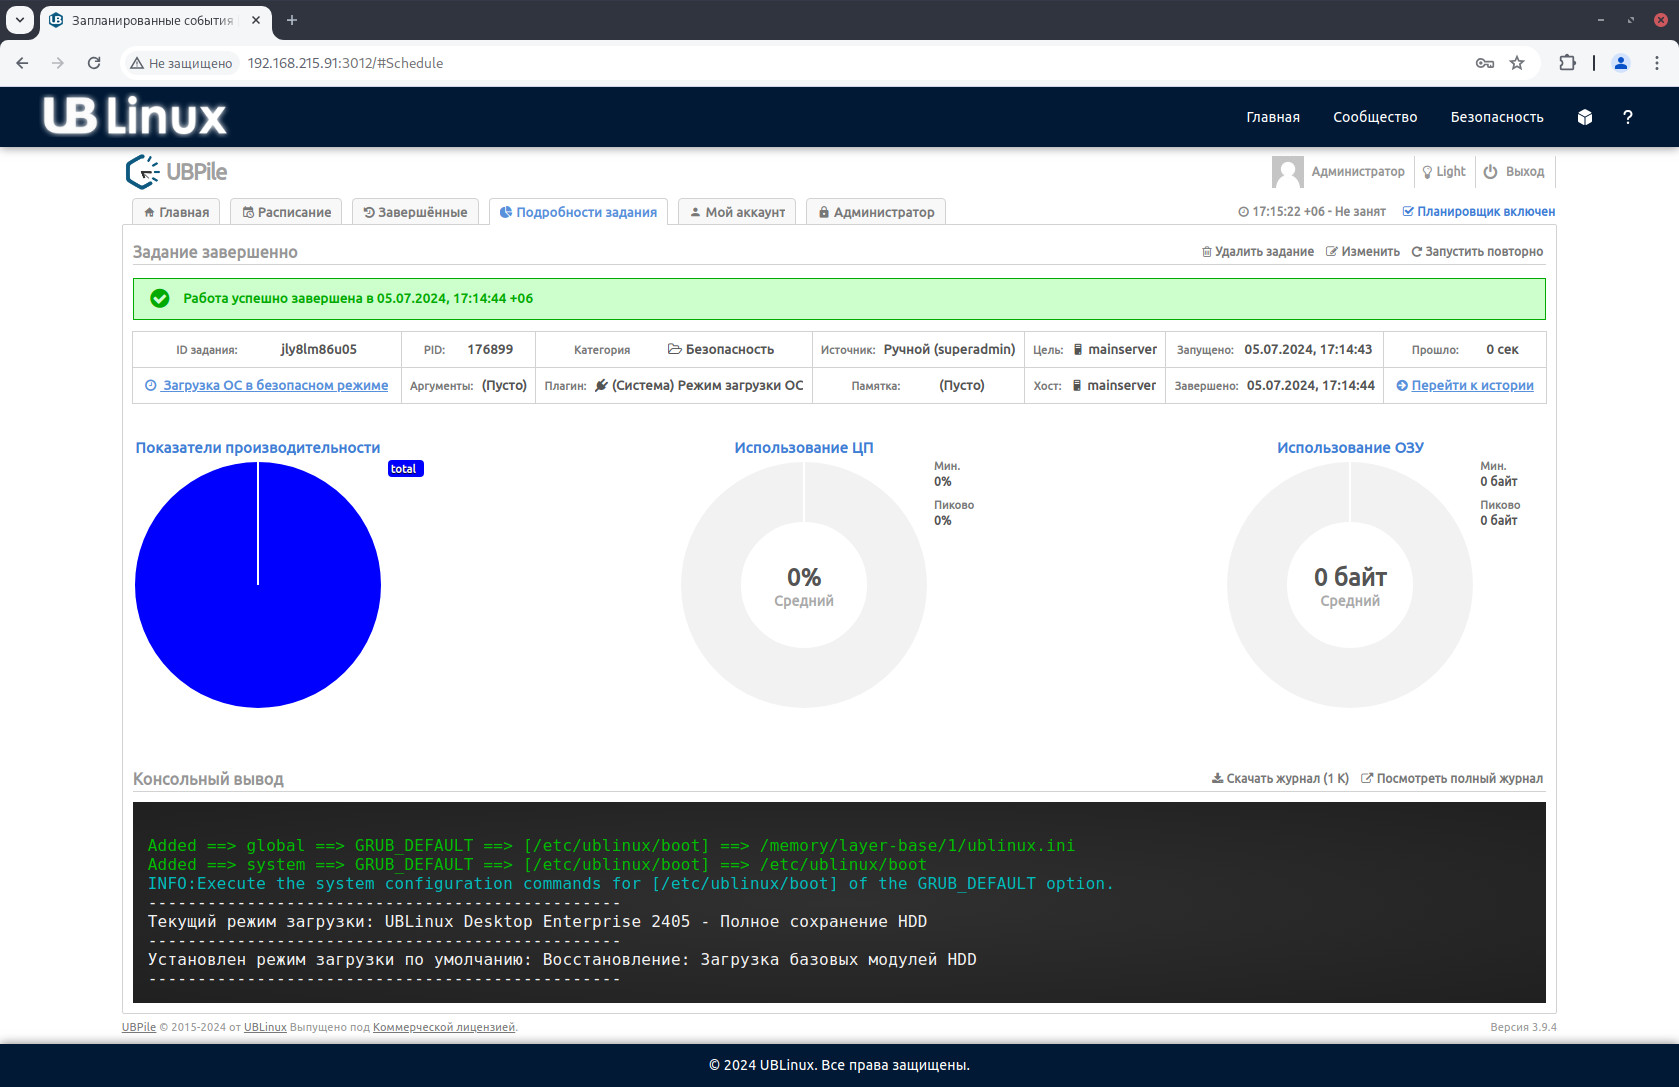Open the browser profile icon
This screenshot has width=1679, height=1087.
pyautogui.click(x=1621, y=63)
